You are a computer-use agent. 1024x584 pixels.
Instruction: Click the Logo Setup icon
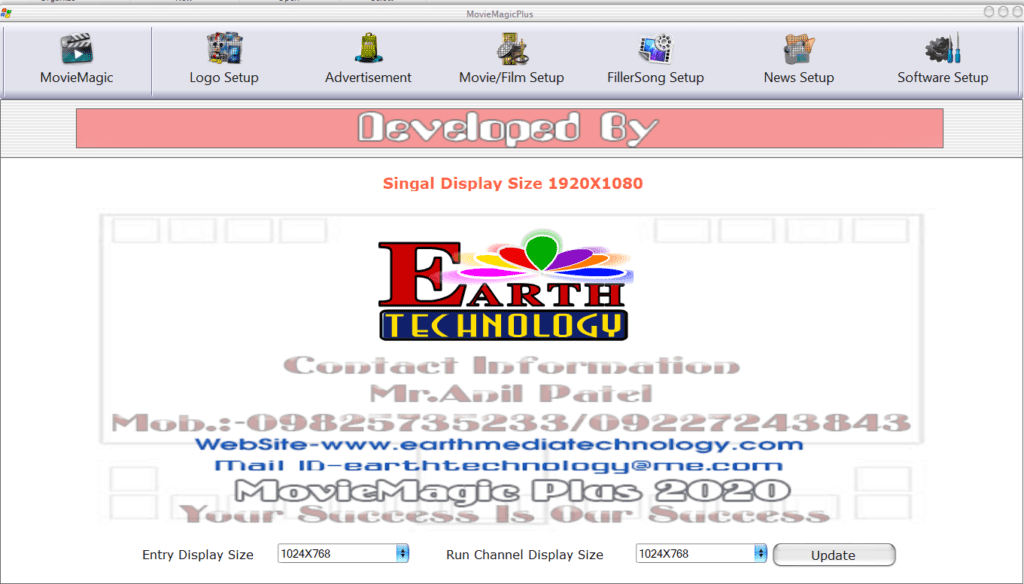click(x=224, y=49)
